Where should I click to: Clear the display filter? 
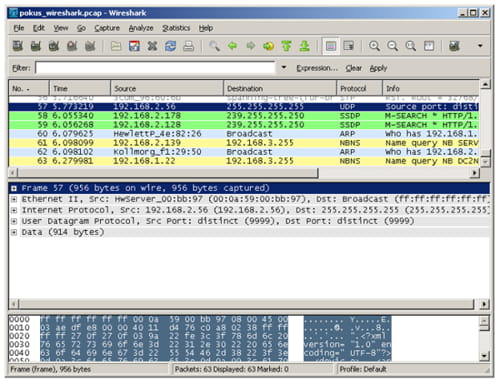pyautogui.click(x=354, y=68)
